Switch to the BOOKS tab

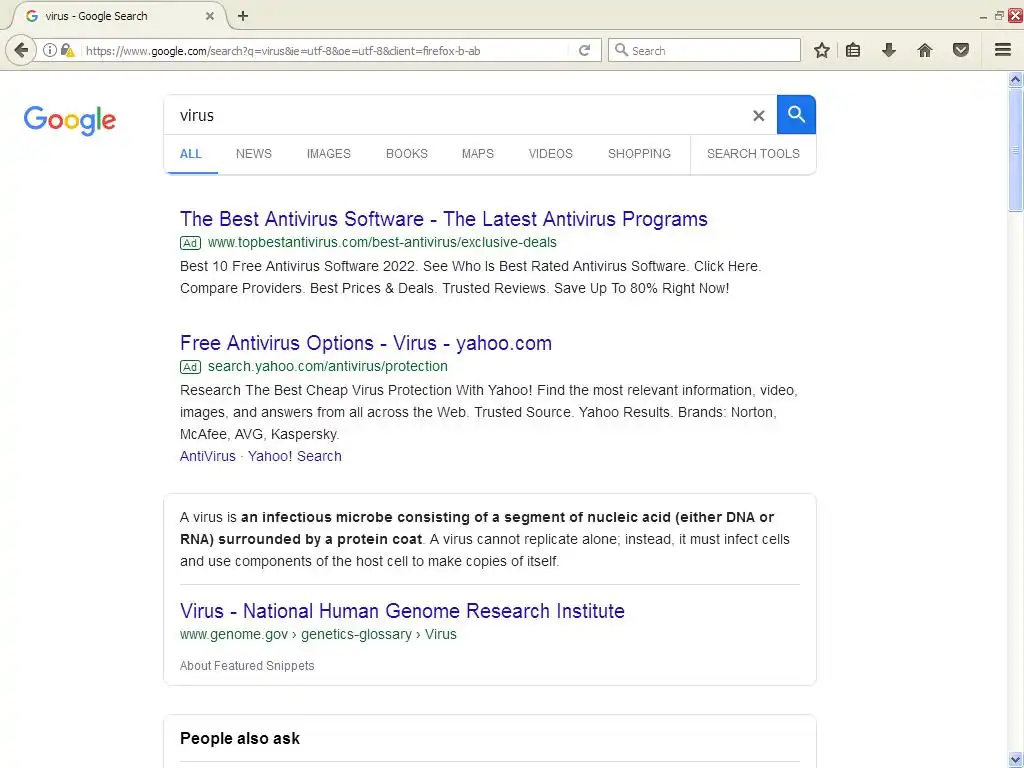click(407, 154)
